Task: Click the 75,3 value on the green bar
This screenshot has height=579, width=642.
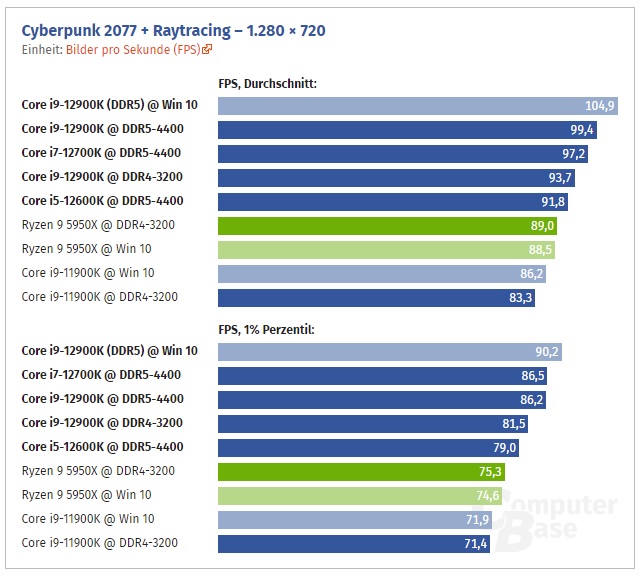Action: (x=490, y=472)
